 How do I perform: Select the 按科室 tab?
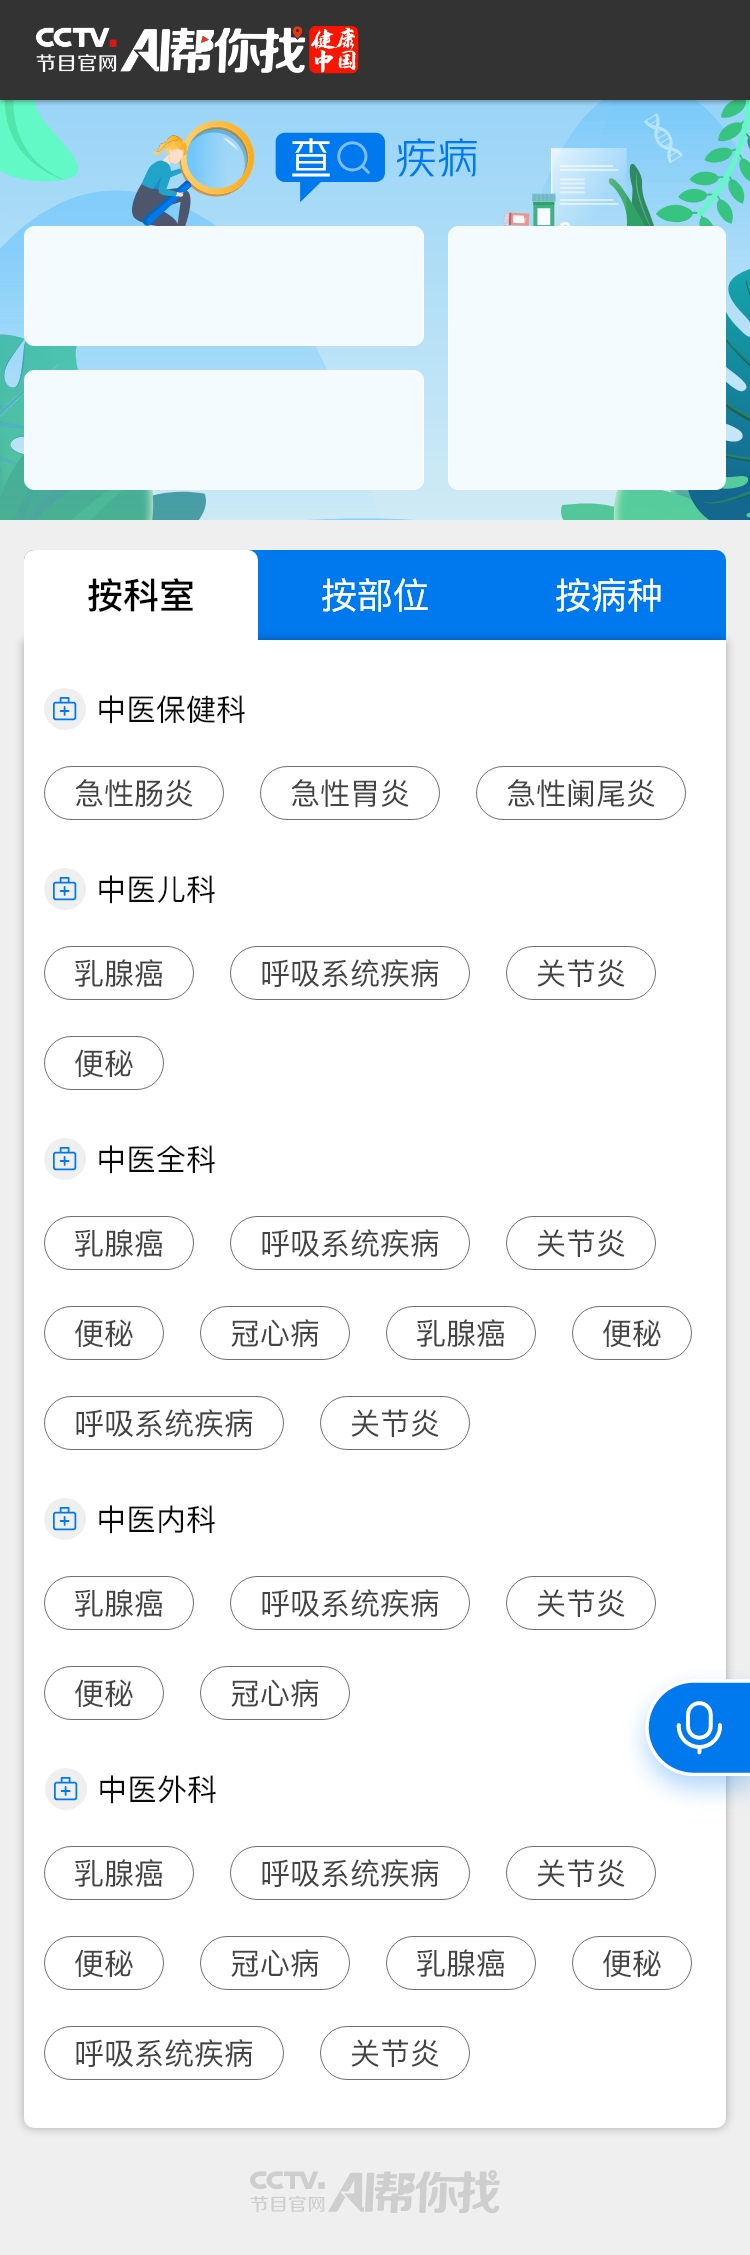(x=141, y=595)
